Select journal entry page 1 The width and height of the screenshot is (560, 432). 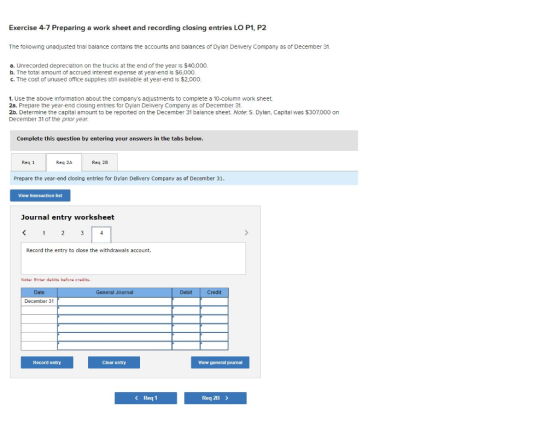tap(44, 233)
